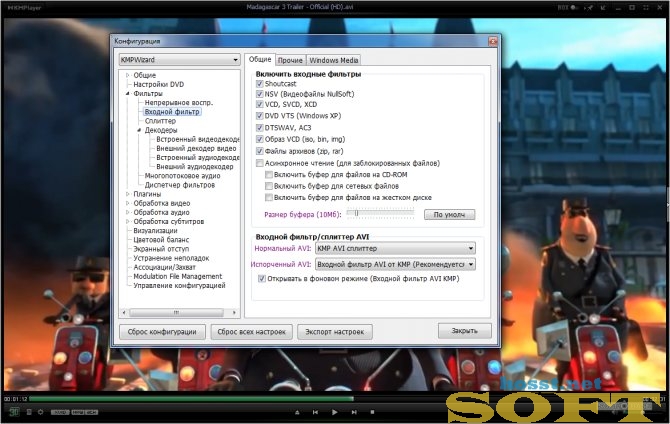Click Сброс всех настроек button
Image resolution: width=670 pixels, height=424 pixels.
tap(251, 332)
